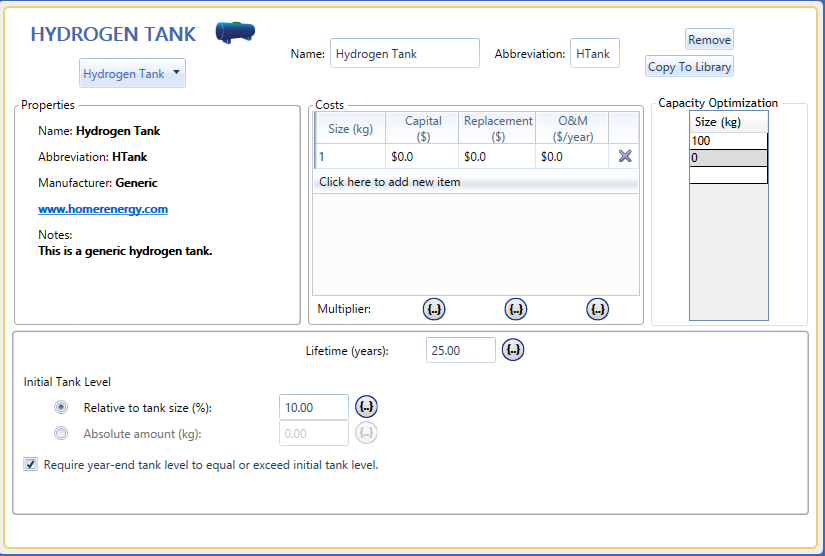Open O&M cost multiplier sensitivity button
The height and width of the screenshot is (556, 825).
598,309
